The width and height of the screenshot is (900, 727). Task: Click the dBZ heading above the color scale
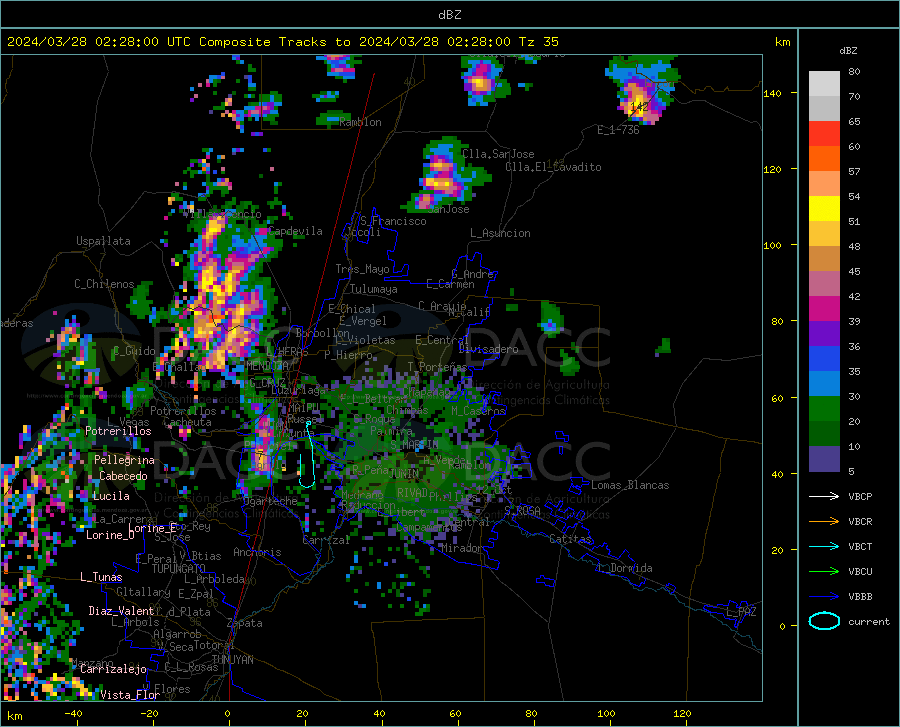(x=848, y=50)
